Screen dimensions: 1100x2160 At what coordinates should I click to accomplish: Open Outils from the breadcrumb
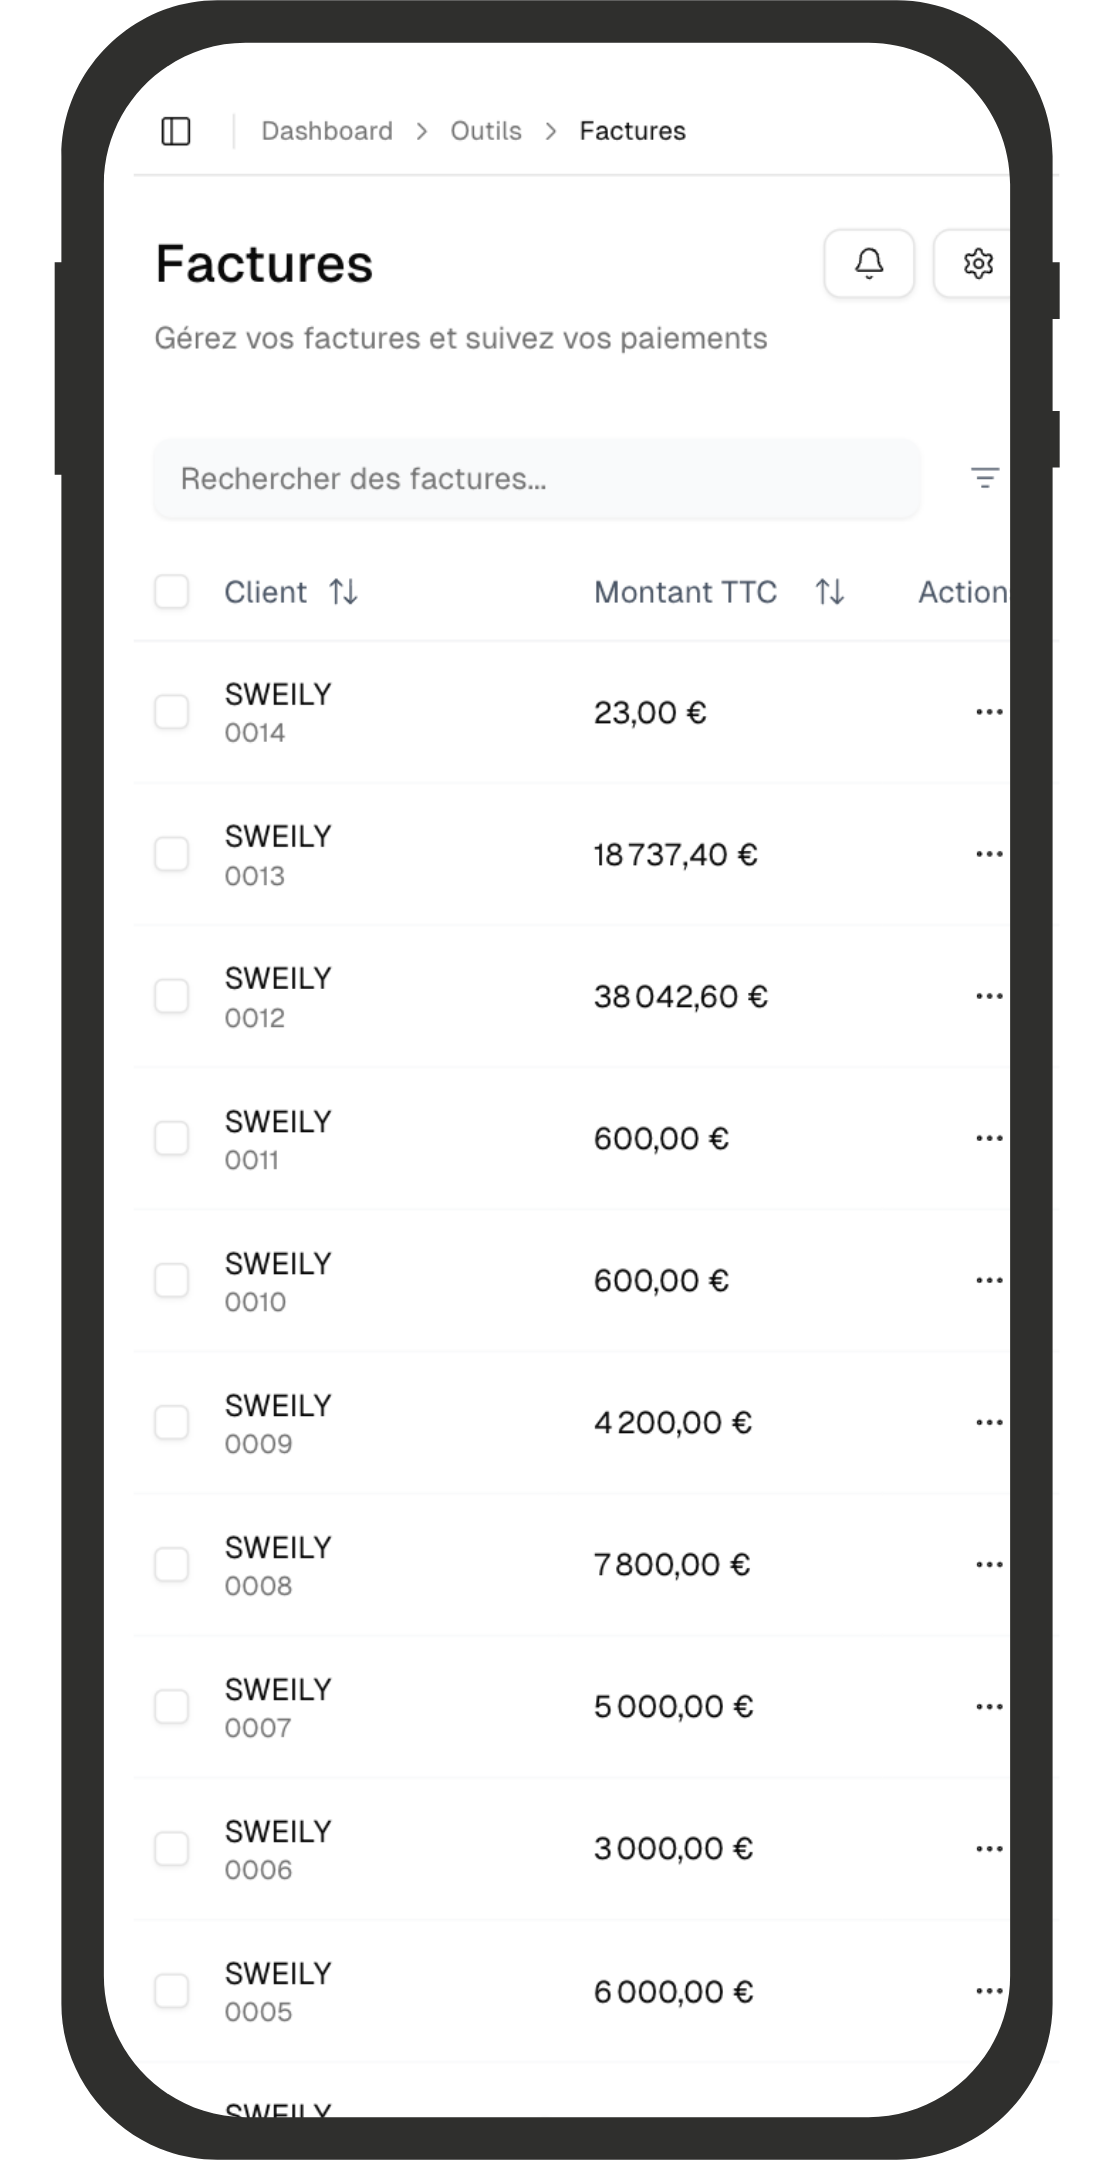(486, 130)
